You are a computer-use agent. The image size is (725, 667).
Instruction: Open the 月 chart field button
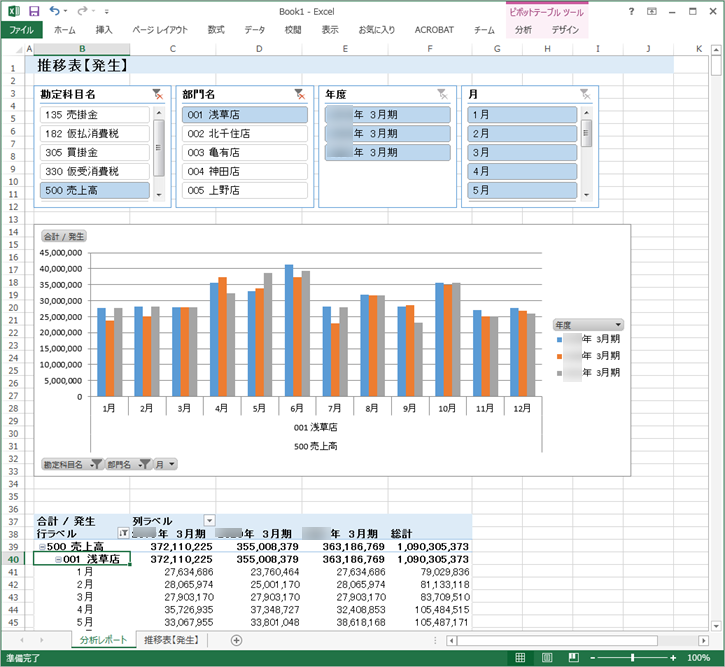coord(166,464)
